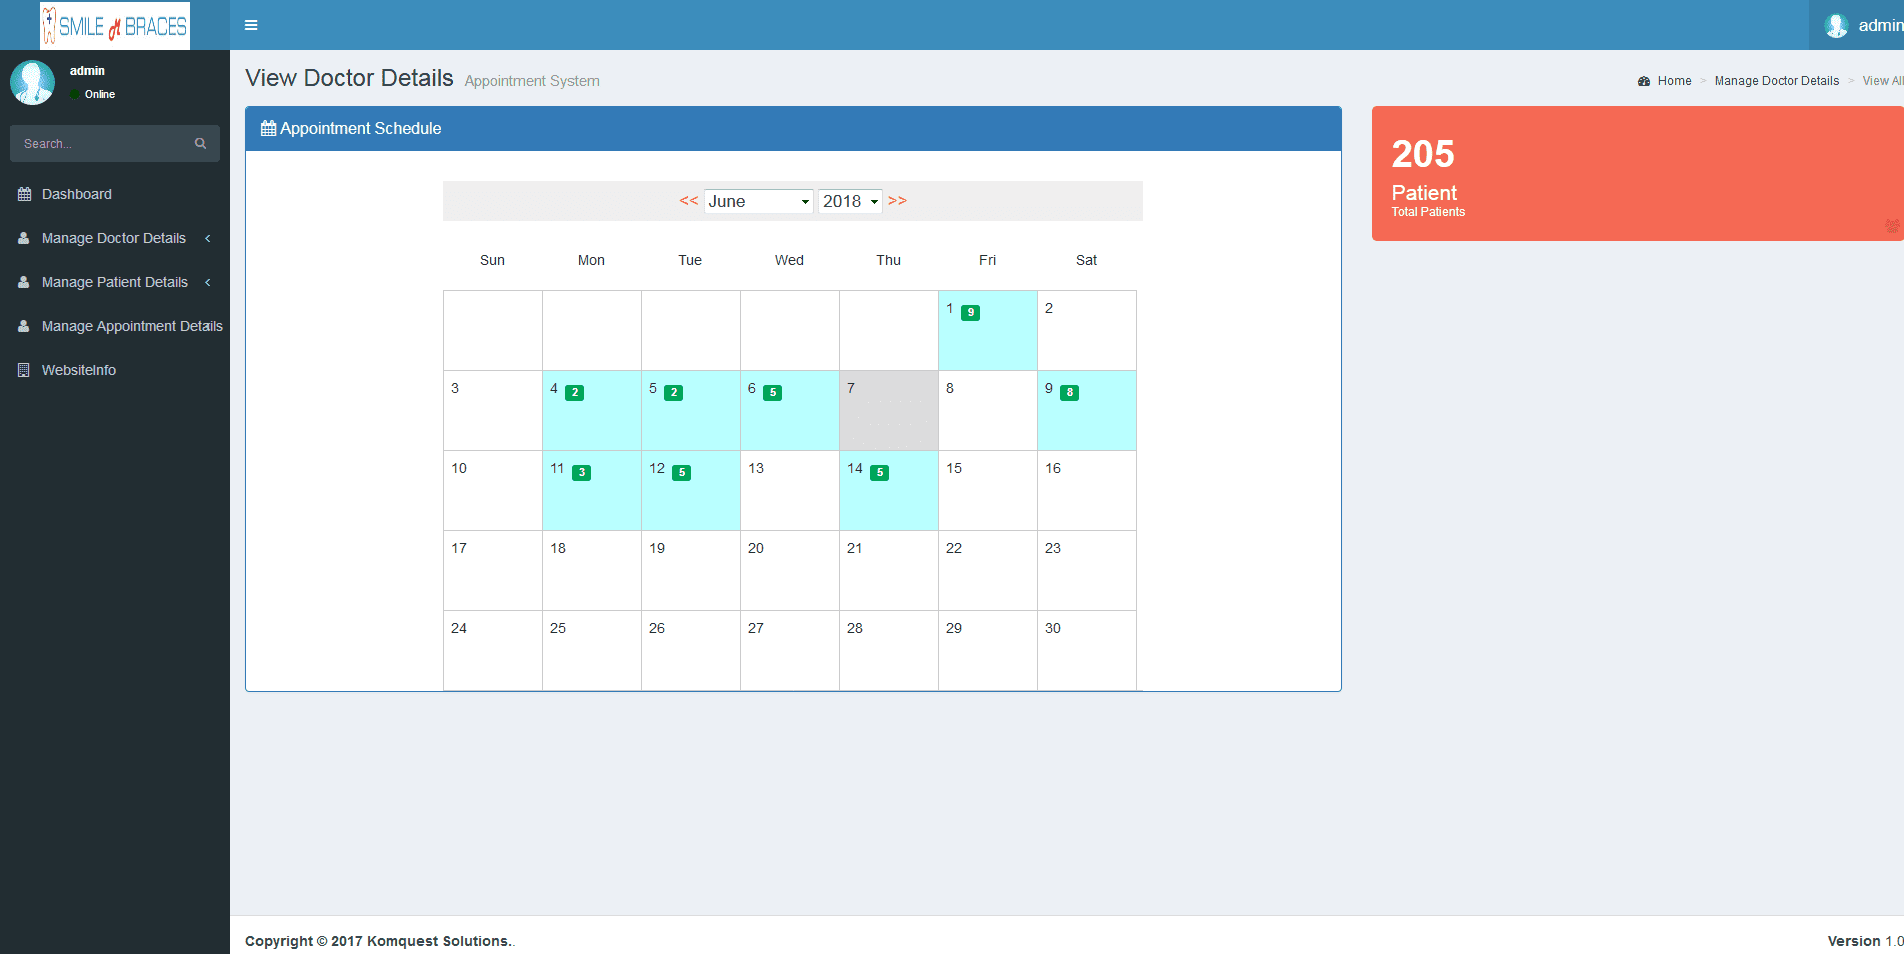Go to previous month with << link
The image size is (1904, 954).
click(688, 200)
